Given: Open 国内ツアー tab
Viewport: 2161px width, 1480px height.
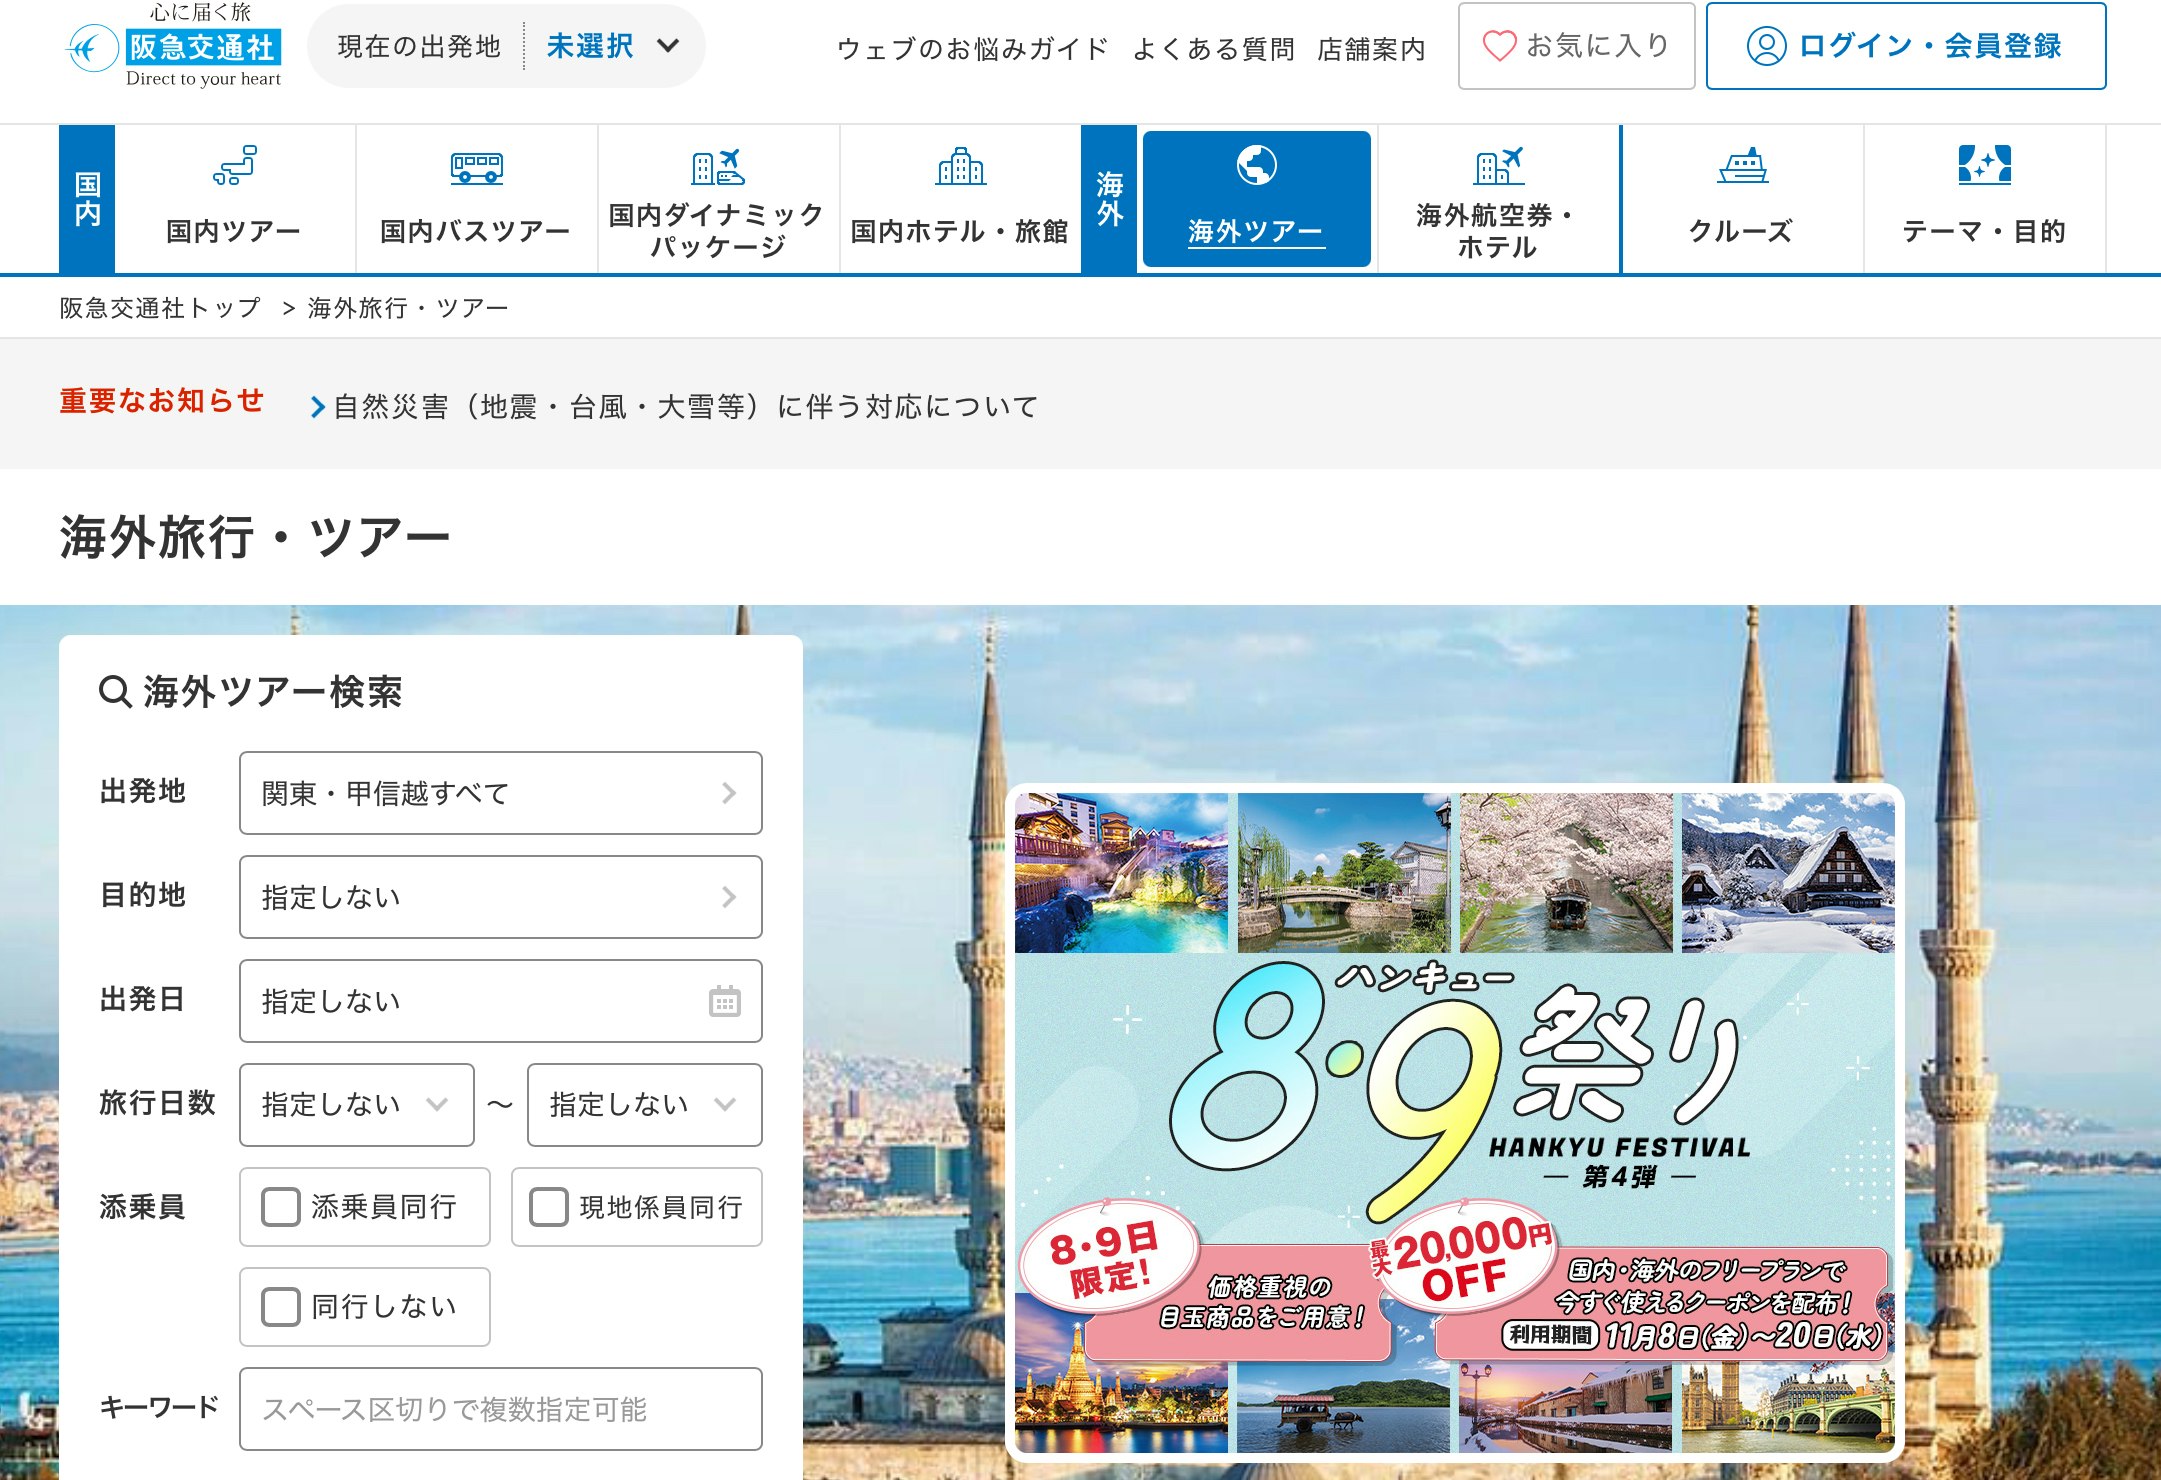Looking at the screenshot, I should pyautogui.click(x=234, y=199).
